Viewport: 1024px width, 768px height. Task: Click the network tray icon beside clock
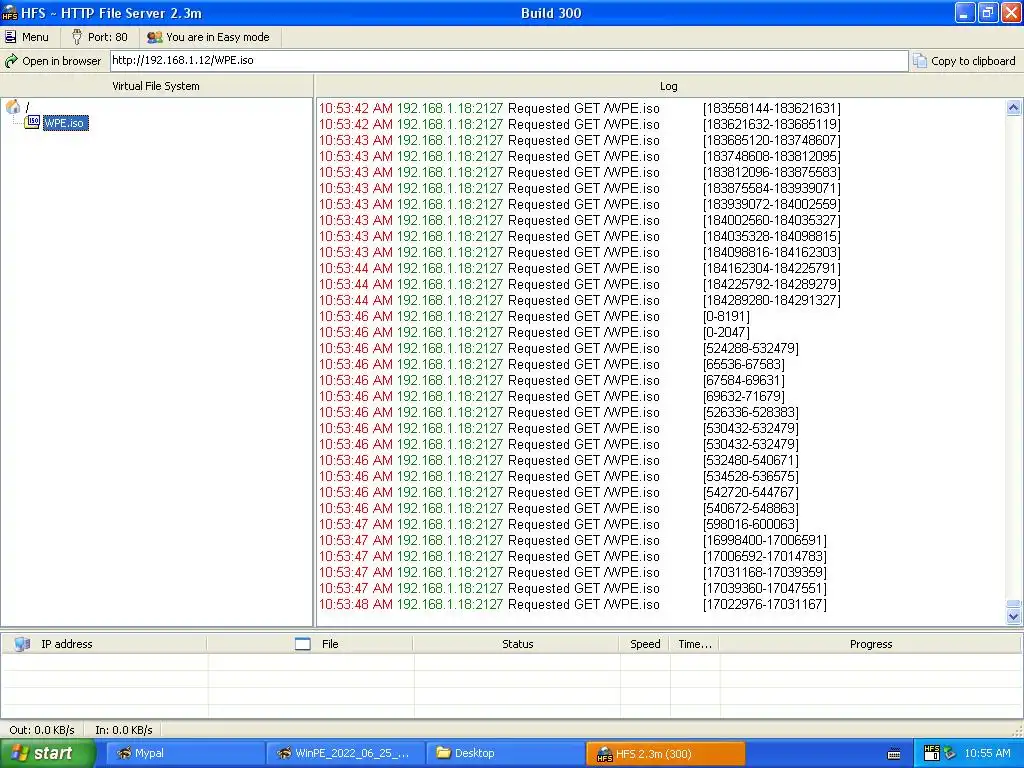tap(950, 753)
